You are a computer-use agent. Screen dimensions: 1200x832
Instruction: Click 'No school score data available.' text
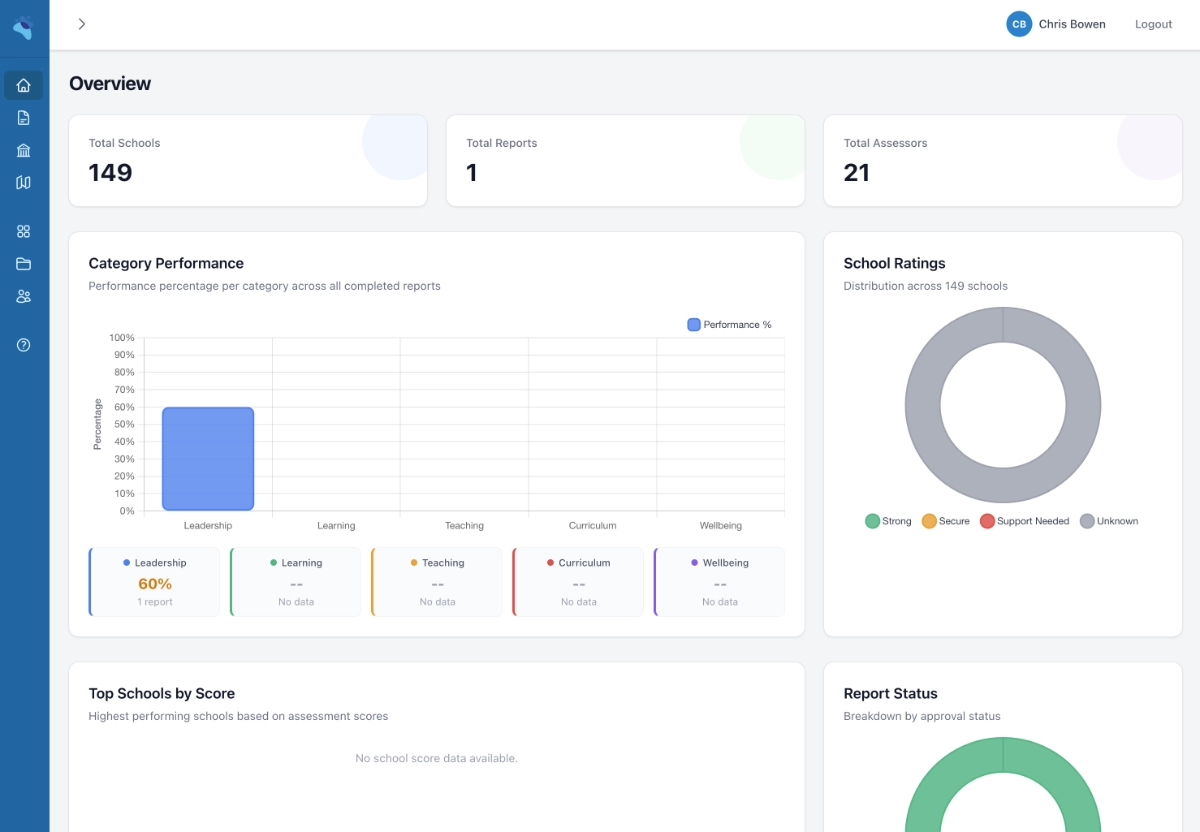(436, 759)
